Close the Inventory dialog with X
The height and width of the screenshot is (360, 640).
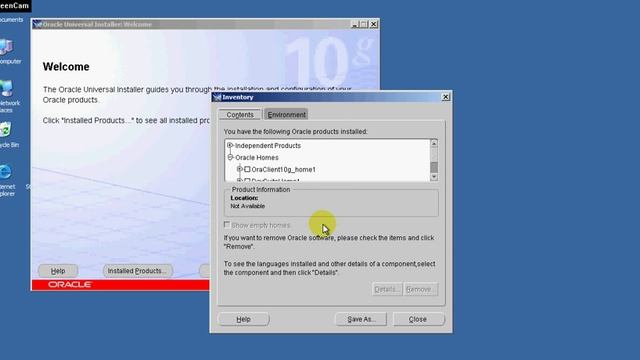click(x=445, y=97)
